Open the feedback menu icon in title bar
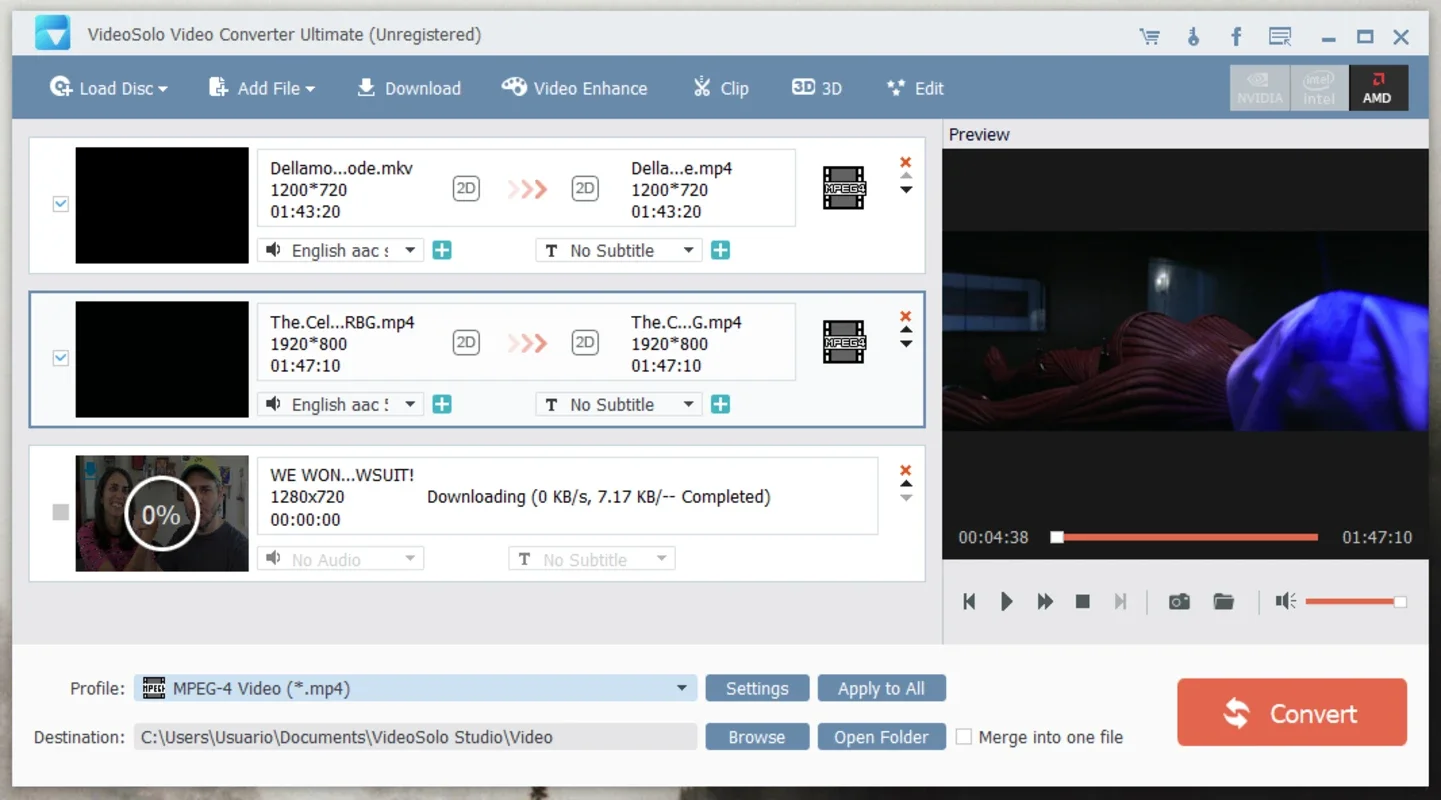Viewport: 1441px width, 800px height. [x=1280, y=37]
